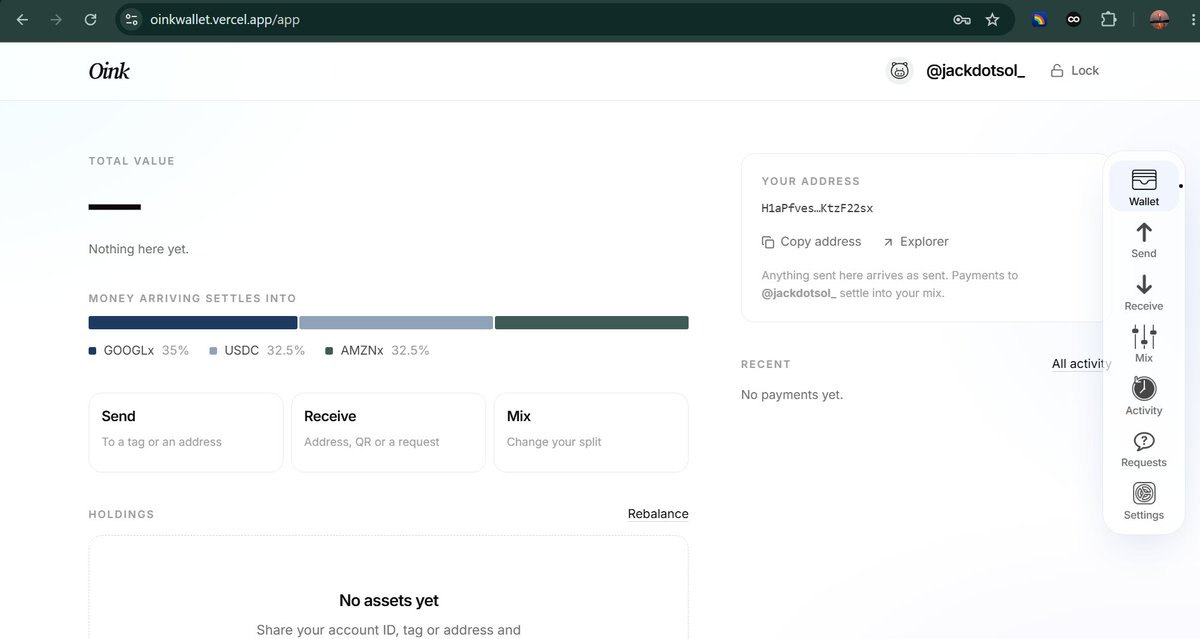Viewport: 1200px width, 639px height.
Task: Click the GOOGLx dark blue bar segment
Action: point(193,322)
